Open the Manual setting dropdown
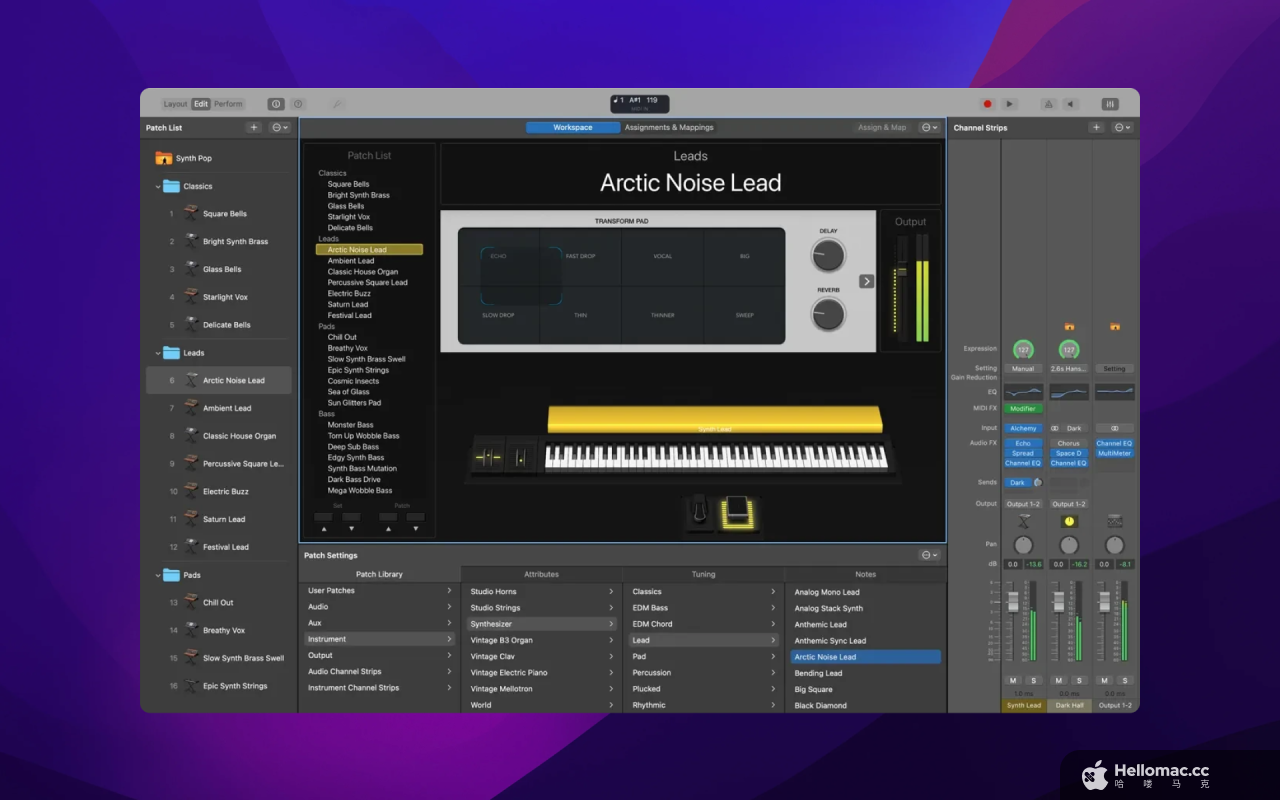This screenshot has width=1280, height=800. click(1023, 368)
